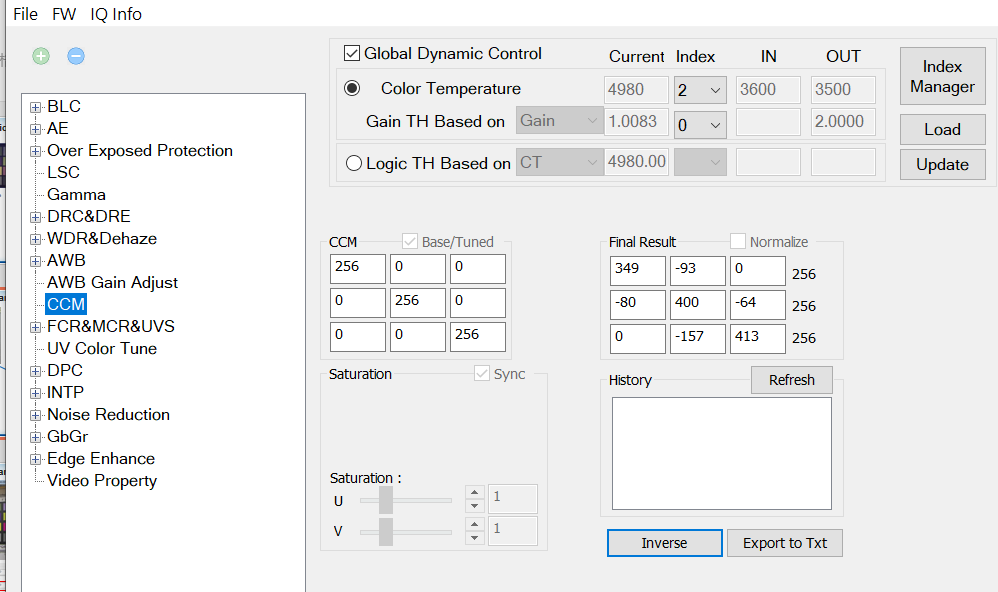
Task: Refresh the History list
Action: [x=791, y=380]
